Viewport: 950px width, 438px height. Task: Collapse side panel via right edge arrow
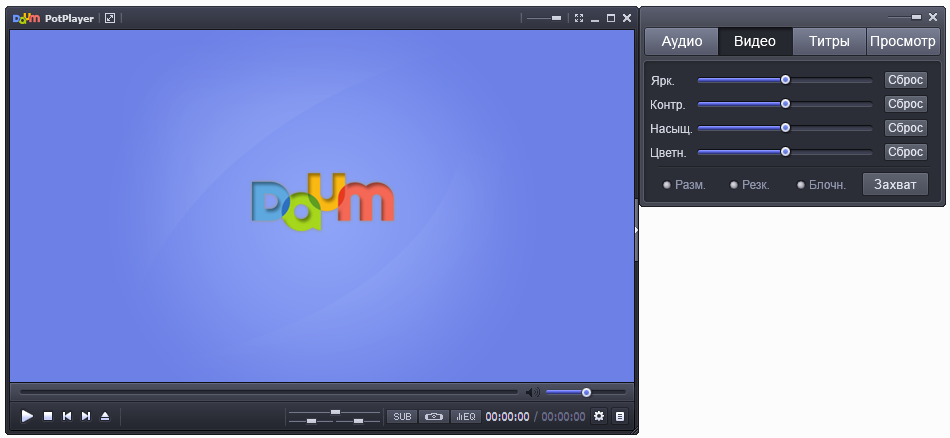(x=636, y=230)
